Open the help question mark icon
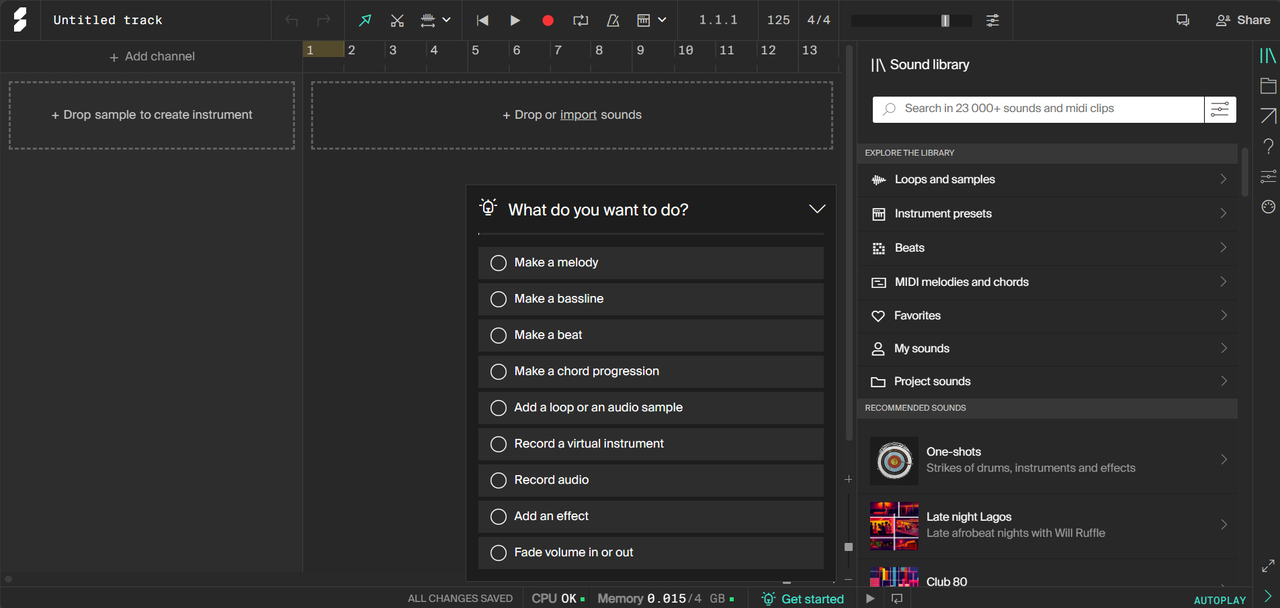 [x=1268, y=147]
